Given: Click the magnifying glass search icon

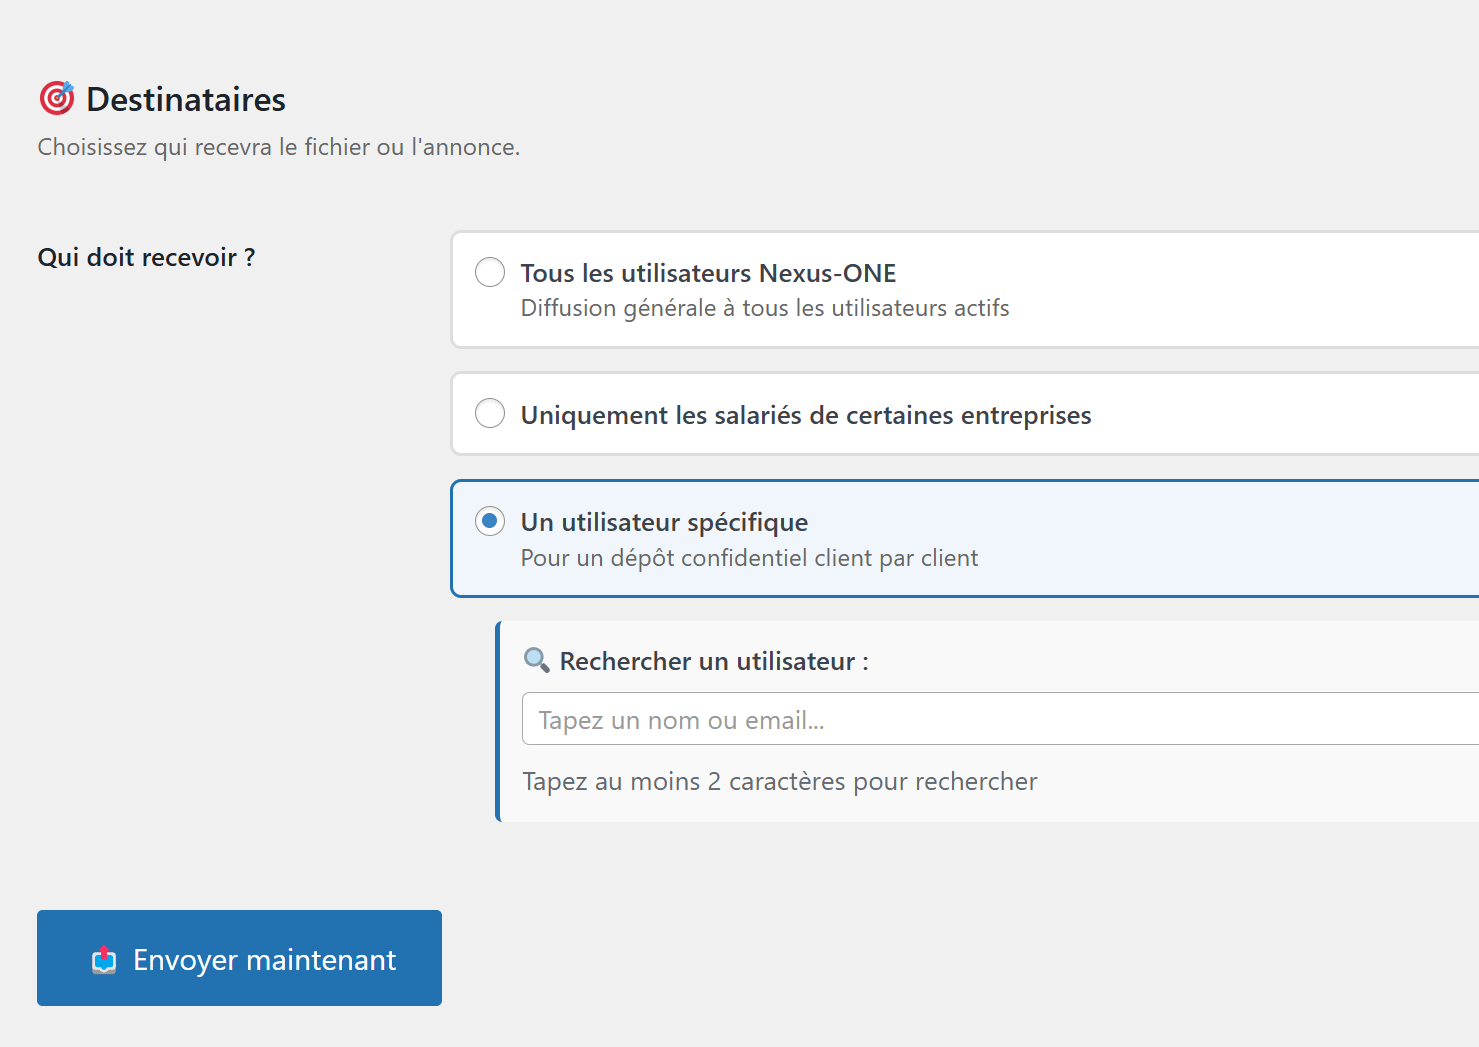Looking at the screenshot, I should coord(537,660).
